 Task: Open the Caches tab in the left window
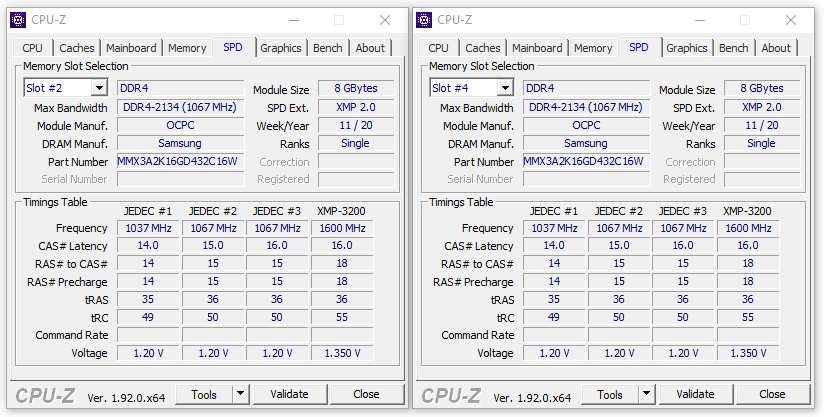(x=77, y=48)
